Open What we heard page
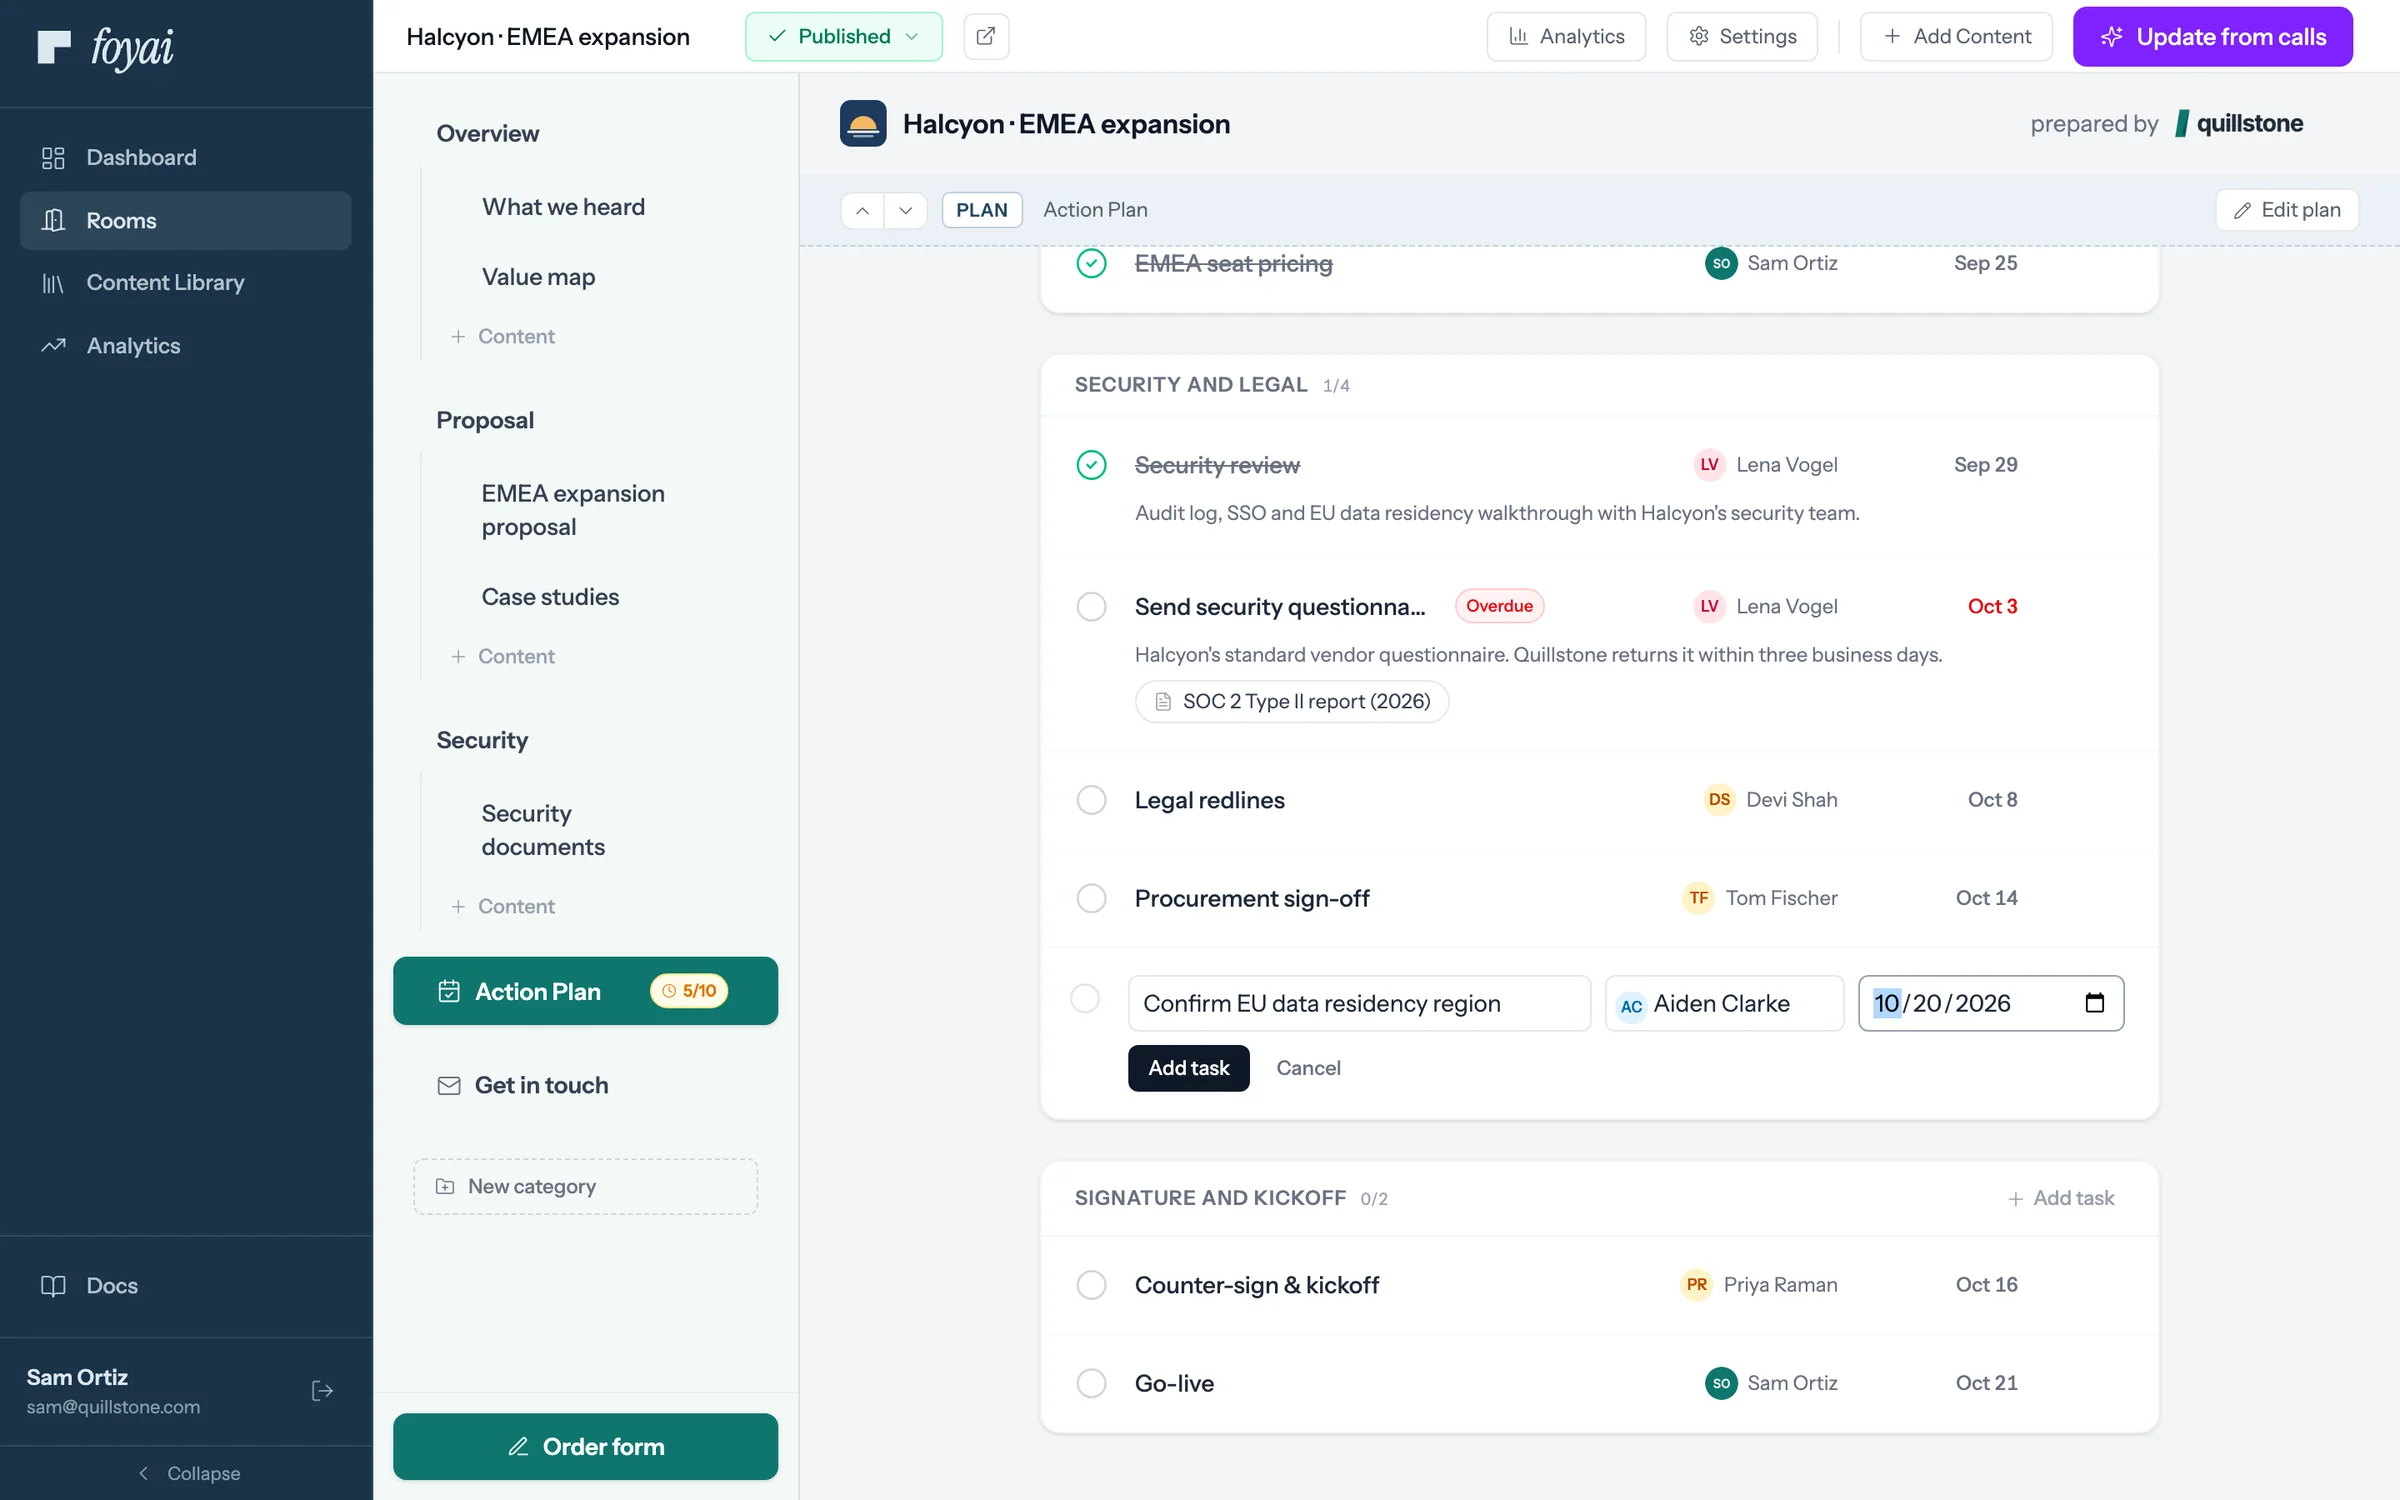Viewport: 2400px width, 1500px height. [x=563, y=207]
